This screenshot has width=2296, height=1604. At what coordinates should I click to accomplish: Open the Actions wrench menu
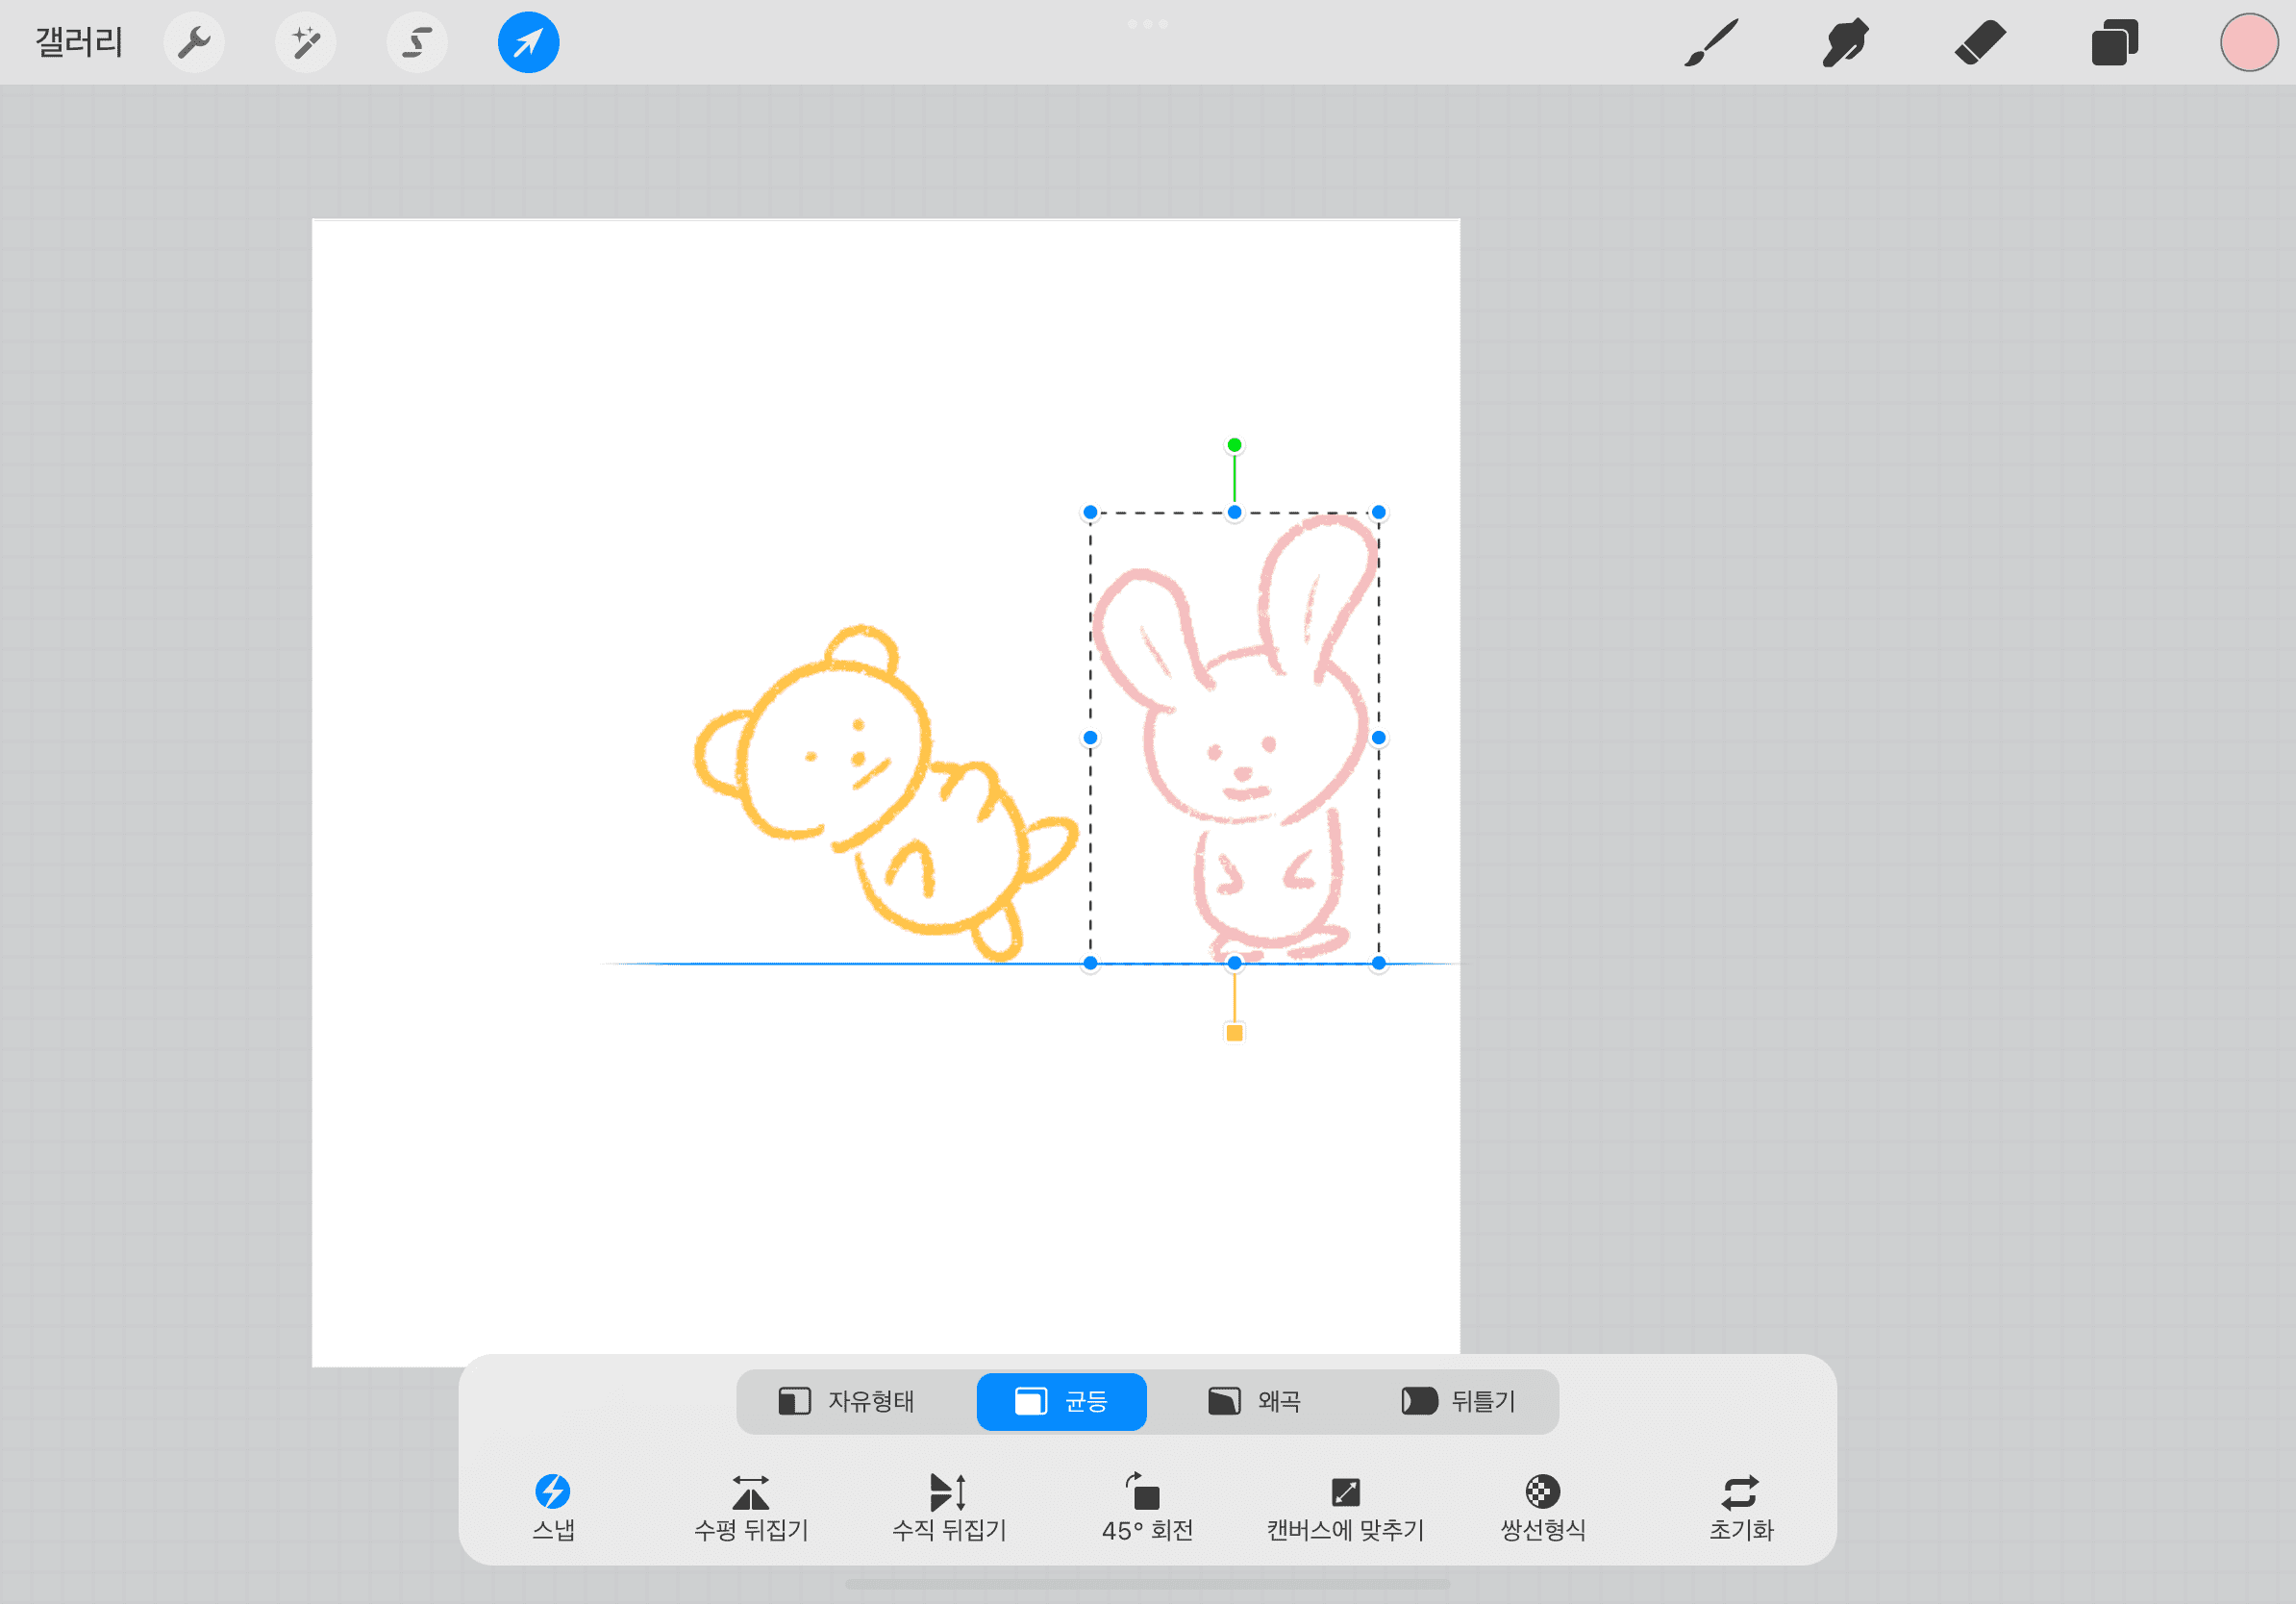(x=194, y=43)
